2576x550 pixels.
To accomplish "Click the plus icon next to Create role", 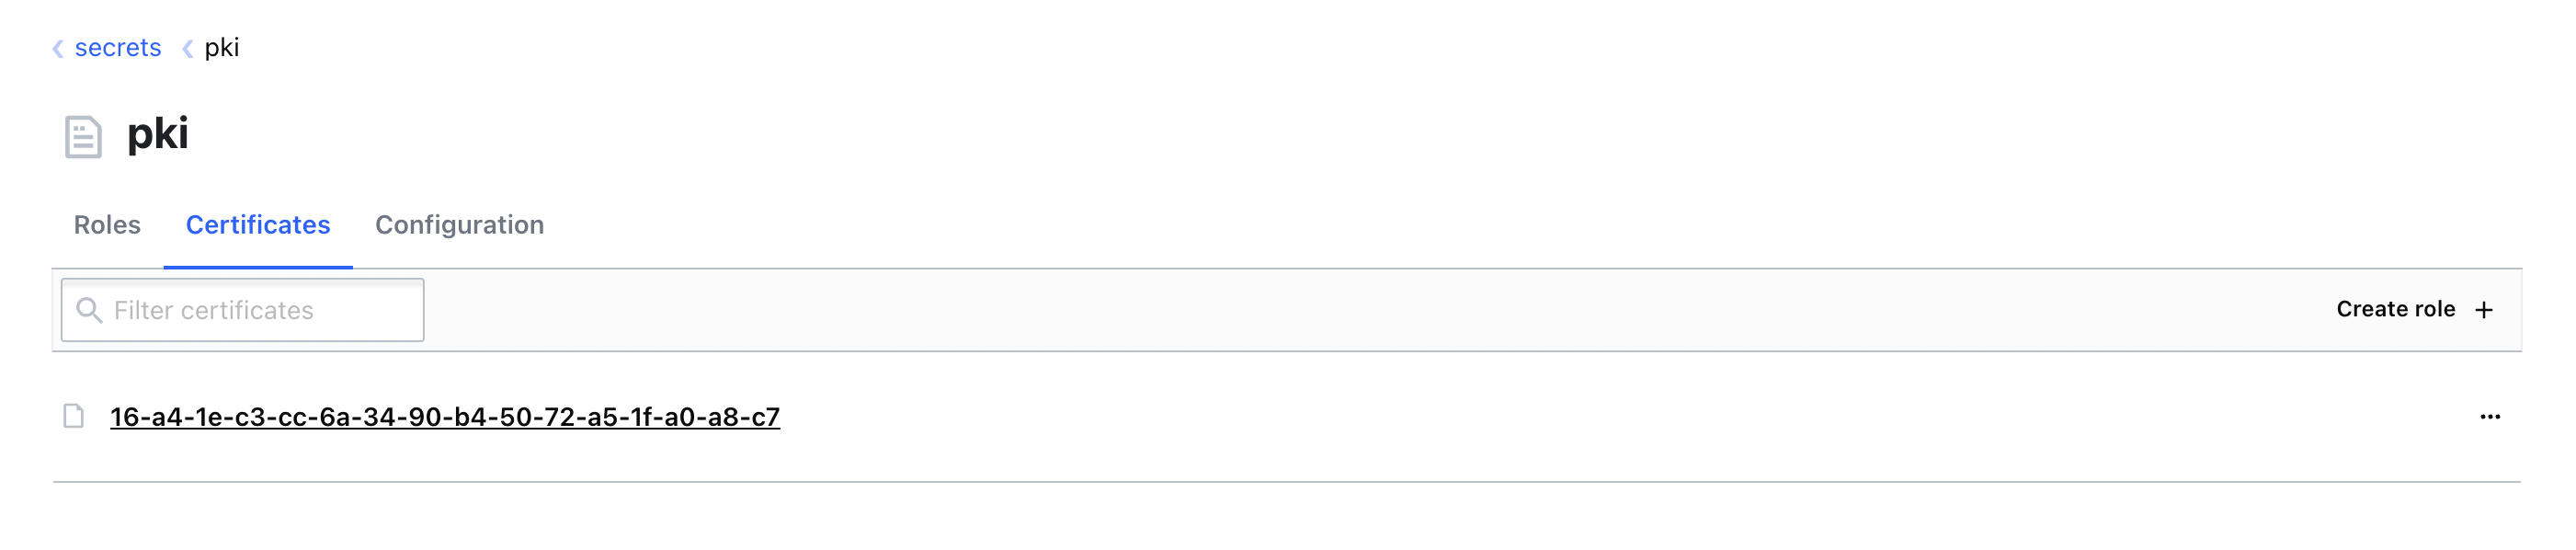I will coord(2483,311).
